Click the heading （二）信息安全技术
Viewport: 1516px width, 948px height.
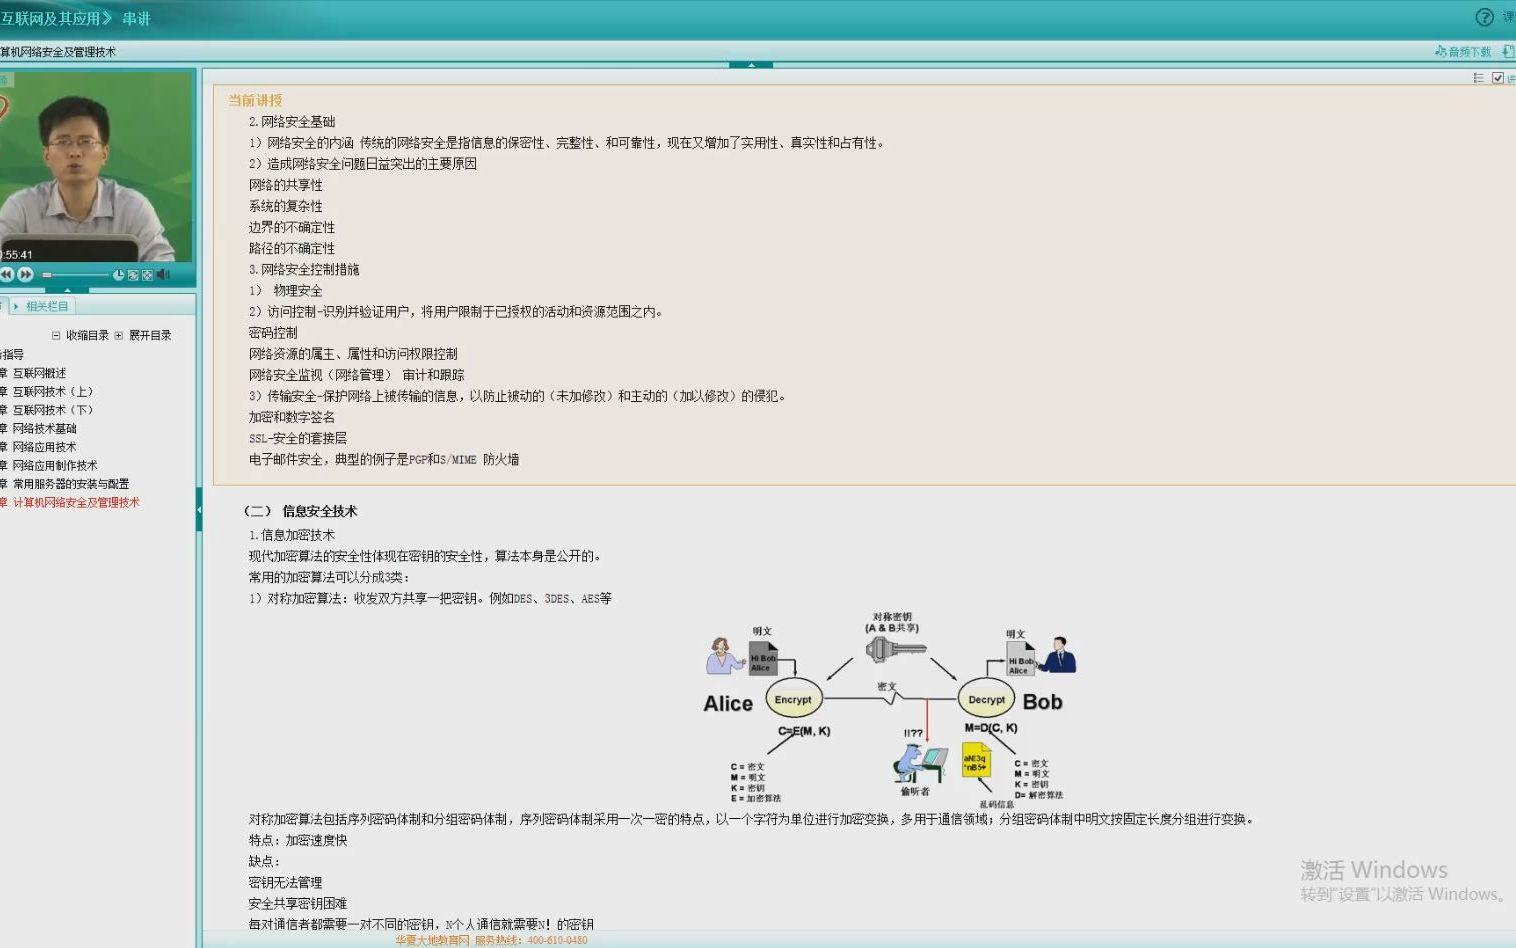coord(300,511)
